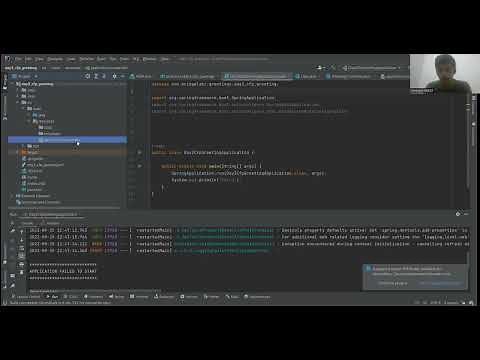Open the Window menu

pos(150,59)
